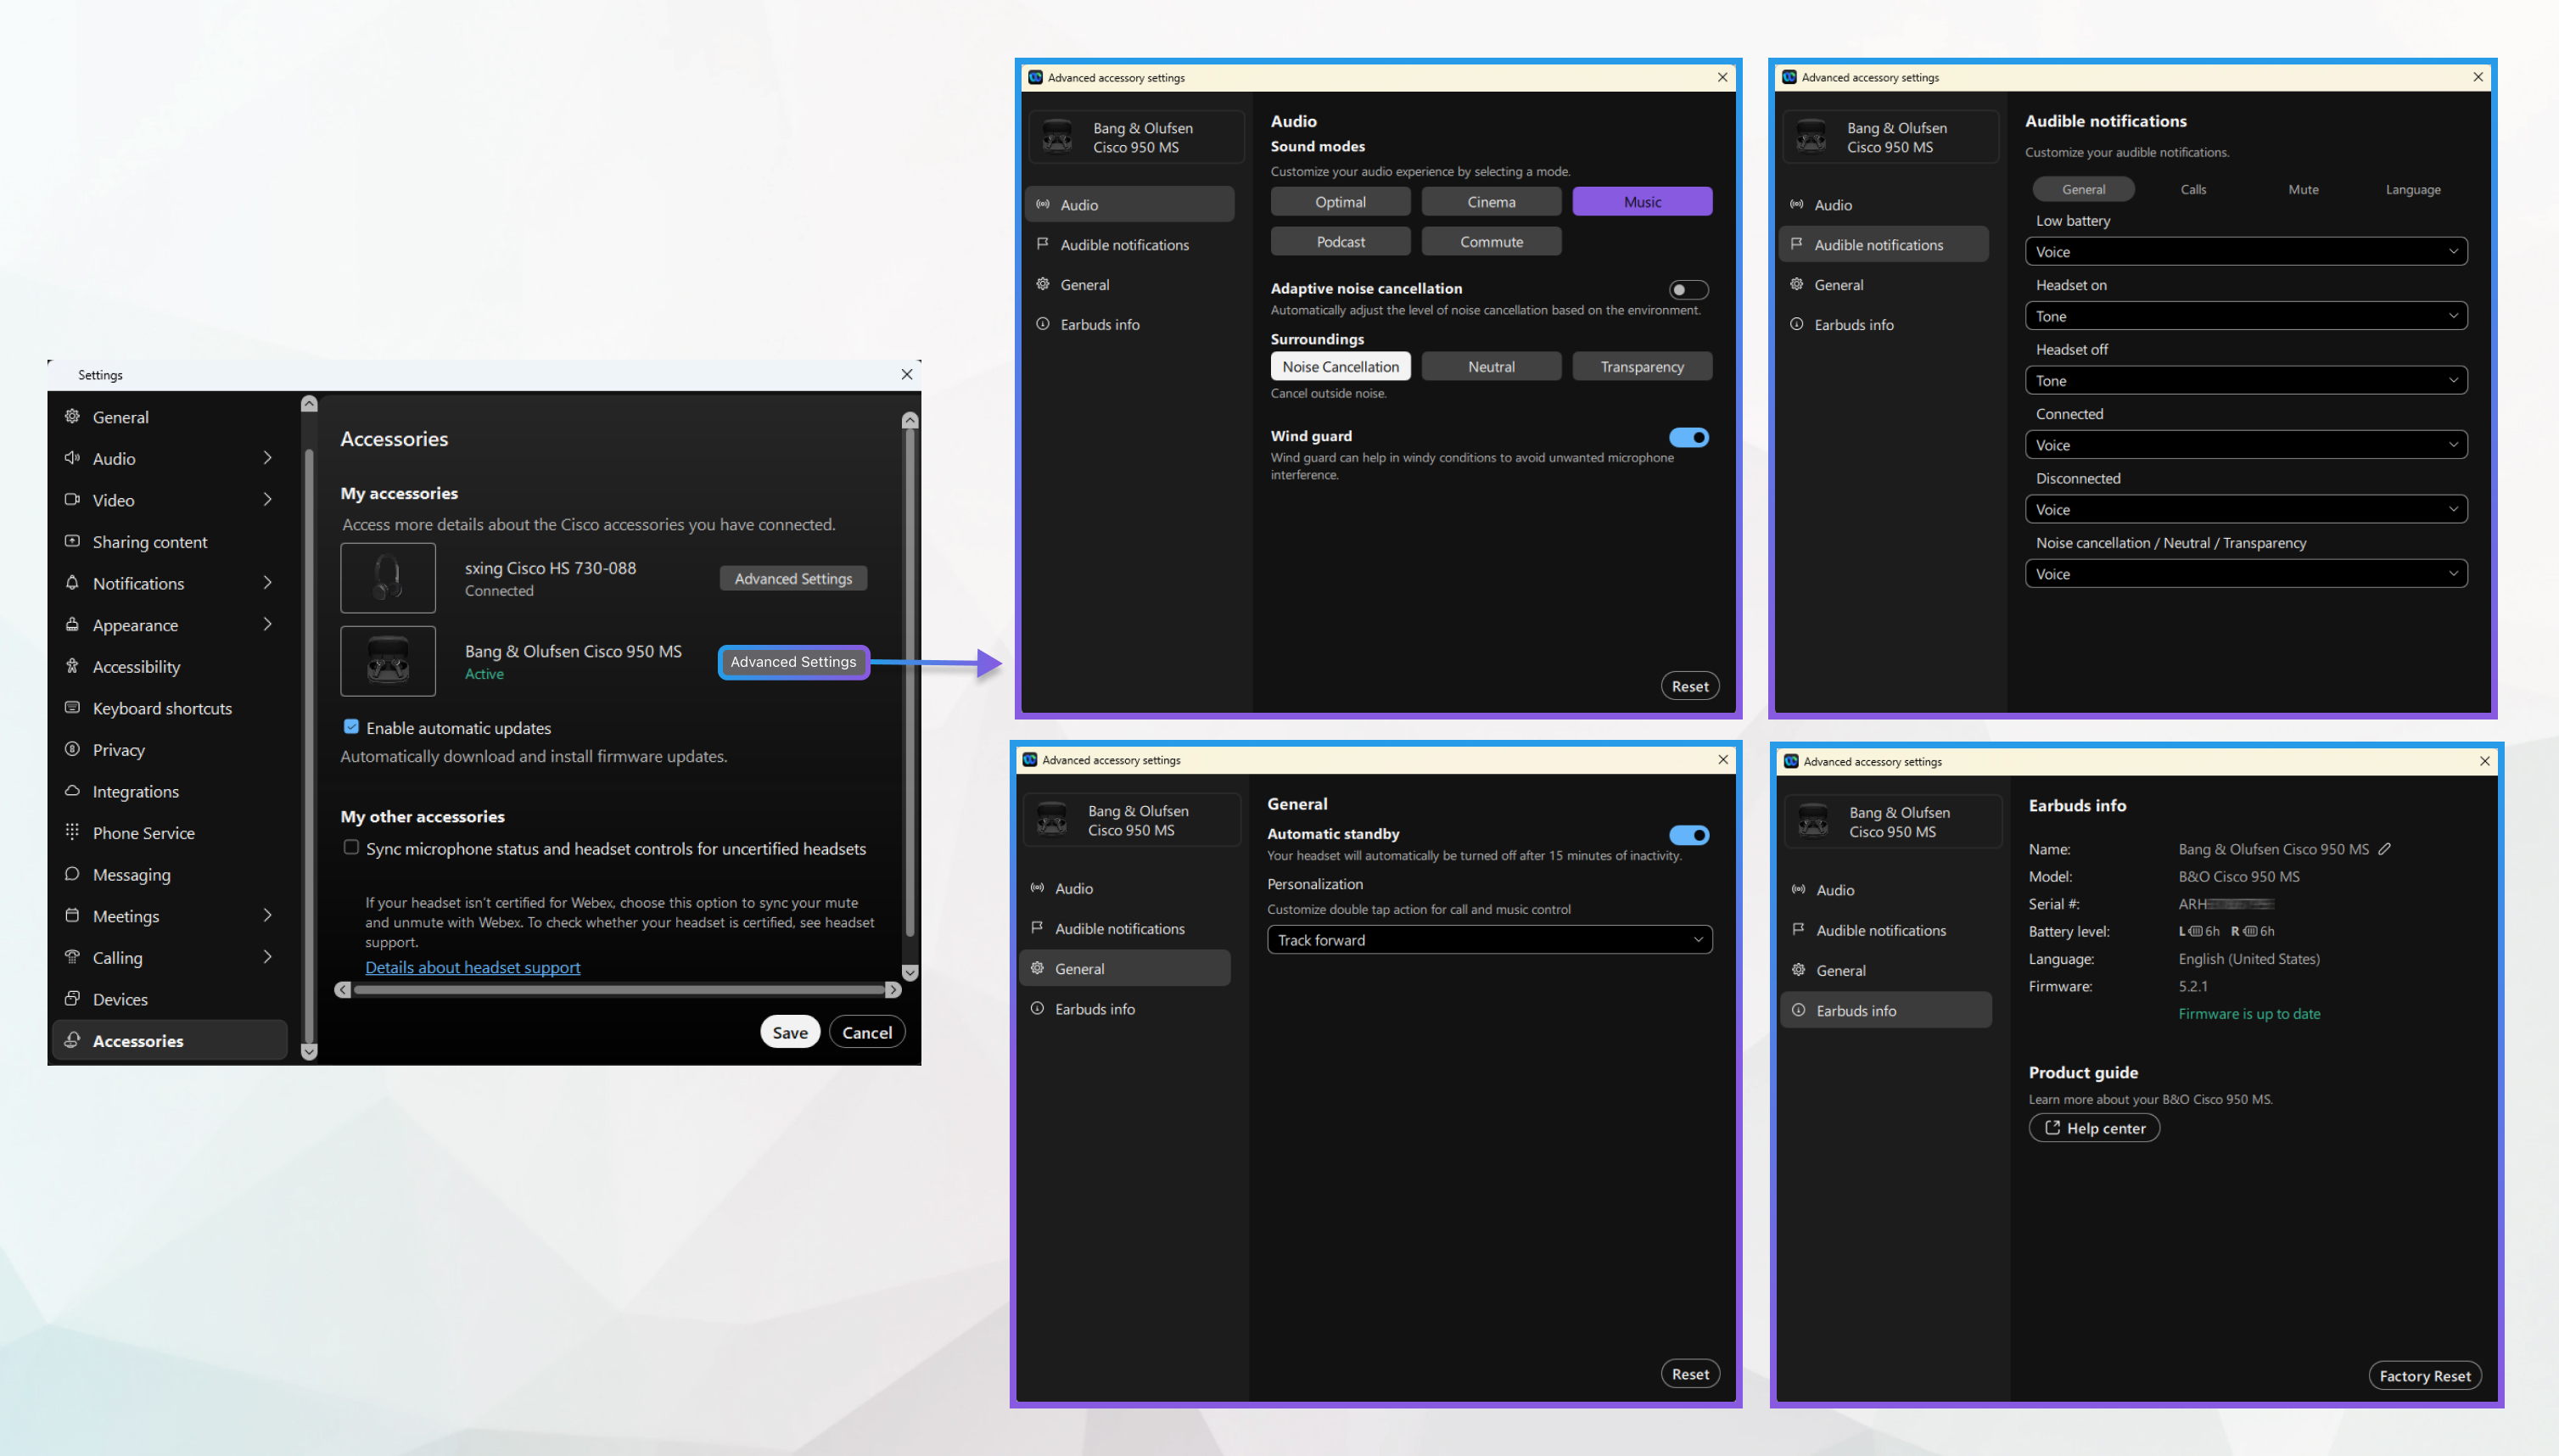Click the Privacy icon in Settings sidebar
This screenshot has height=1456, width=2559.
[72, 749]
